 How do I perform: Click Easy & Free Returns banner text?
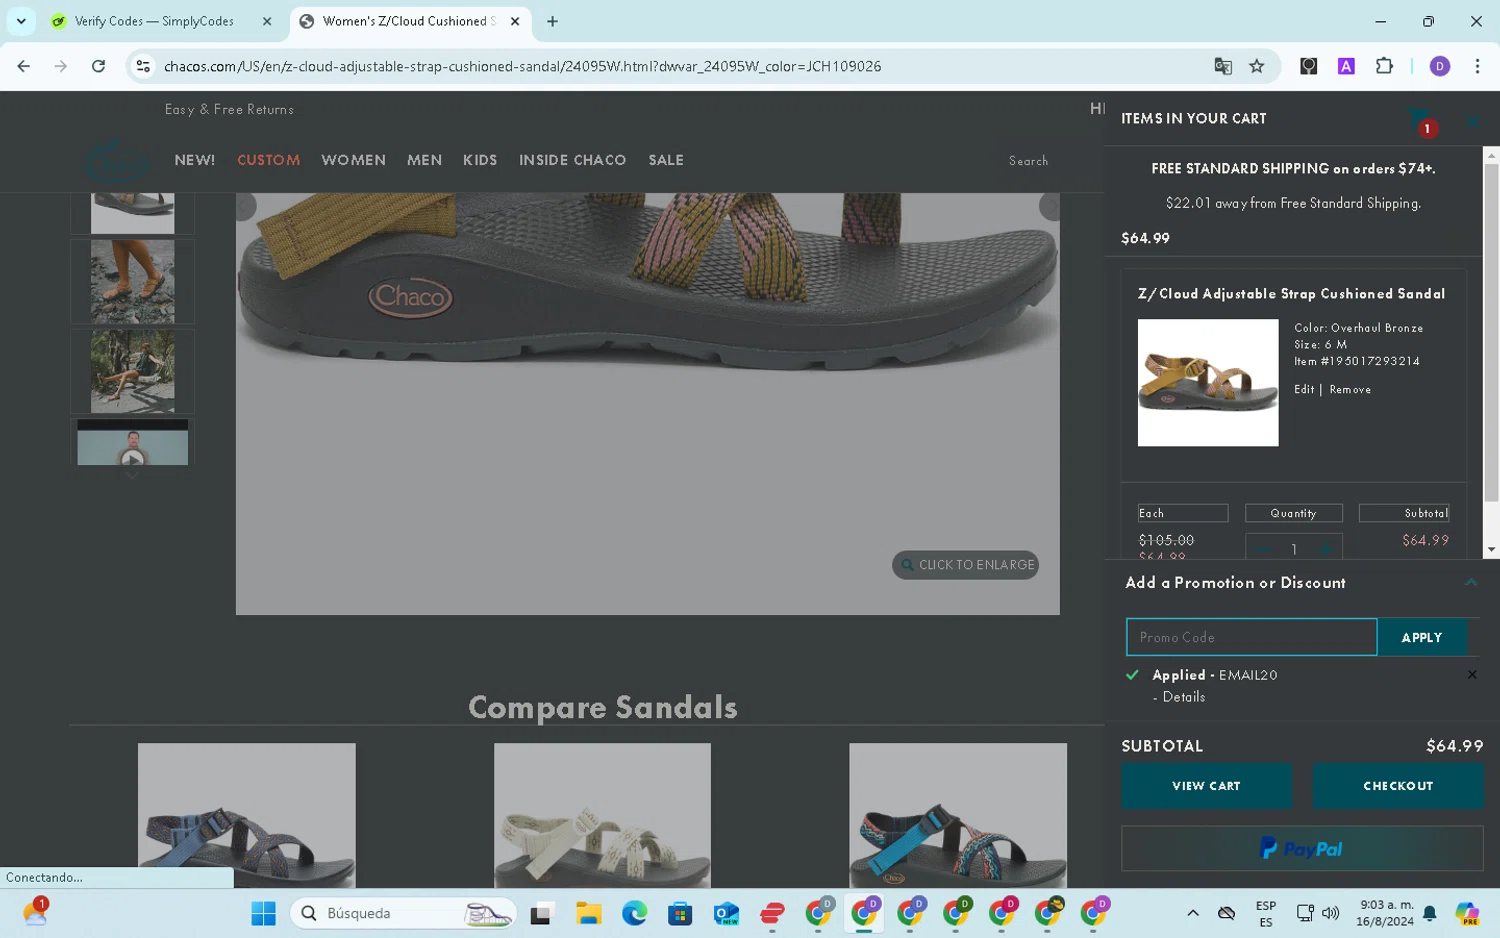[229, 109]
